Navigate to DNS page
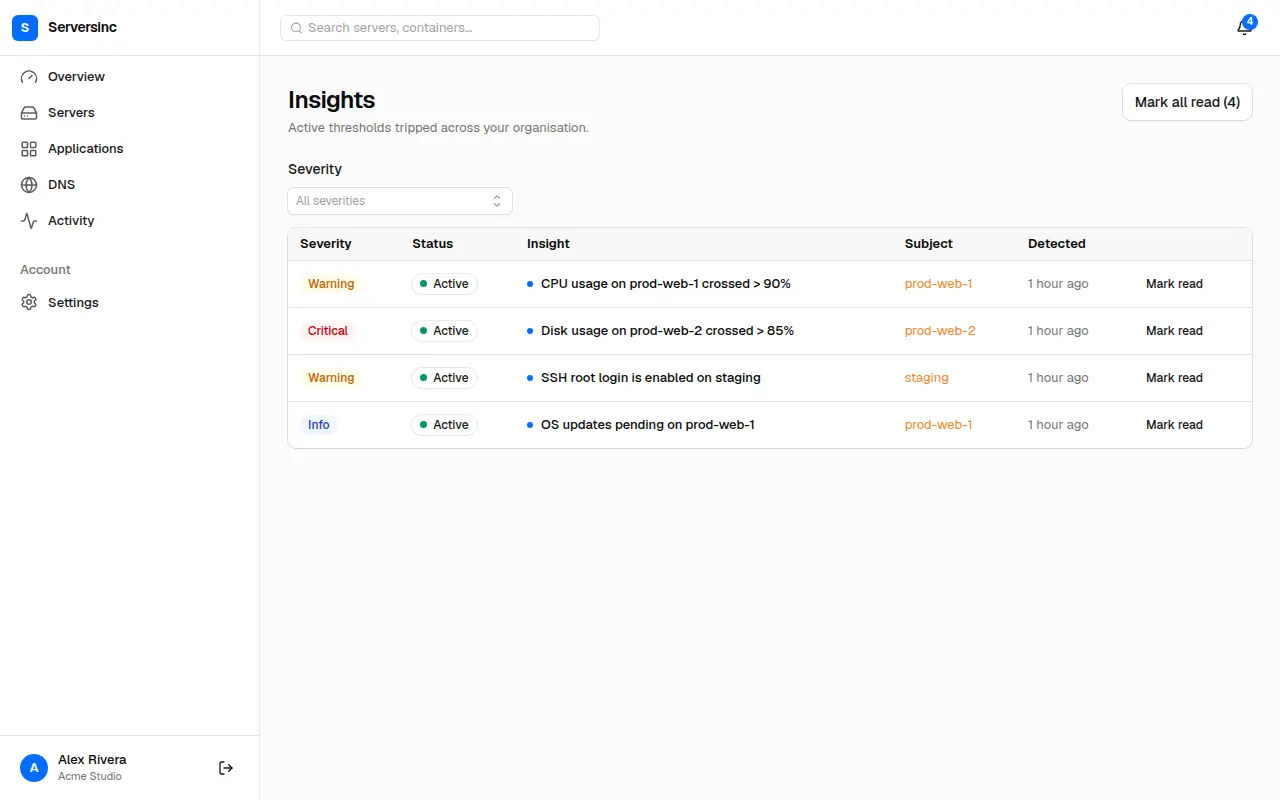 tap(61, 185)
